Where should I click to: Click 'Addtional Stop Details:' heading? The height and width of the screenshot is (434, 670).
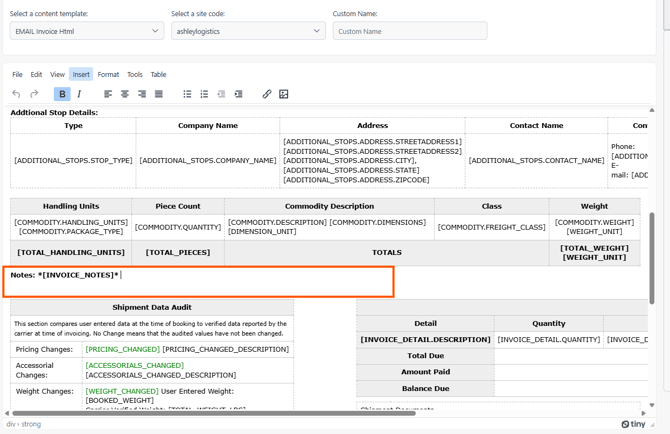(54, 113)
